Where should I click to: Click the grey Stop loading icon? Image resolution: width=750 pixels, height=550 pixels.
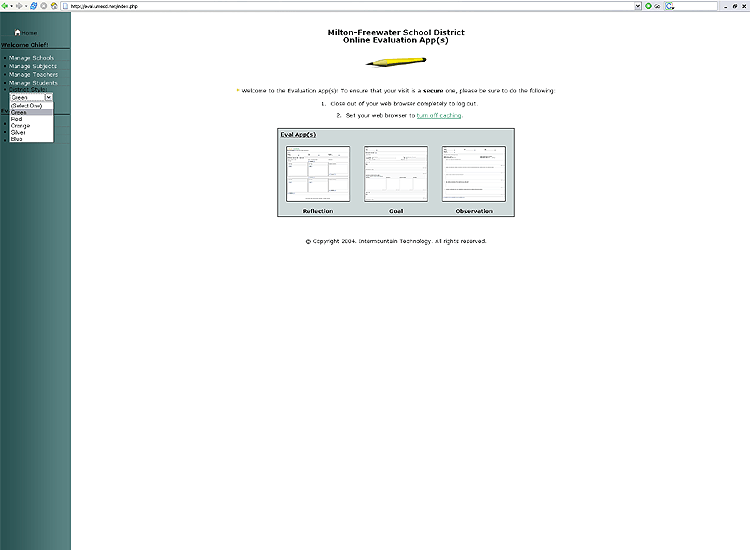pyautogui.click(x=44, y=6)
